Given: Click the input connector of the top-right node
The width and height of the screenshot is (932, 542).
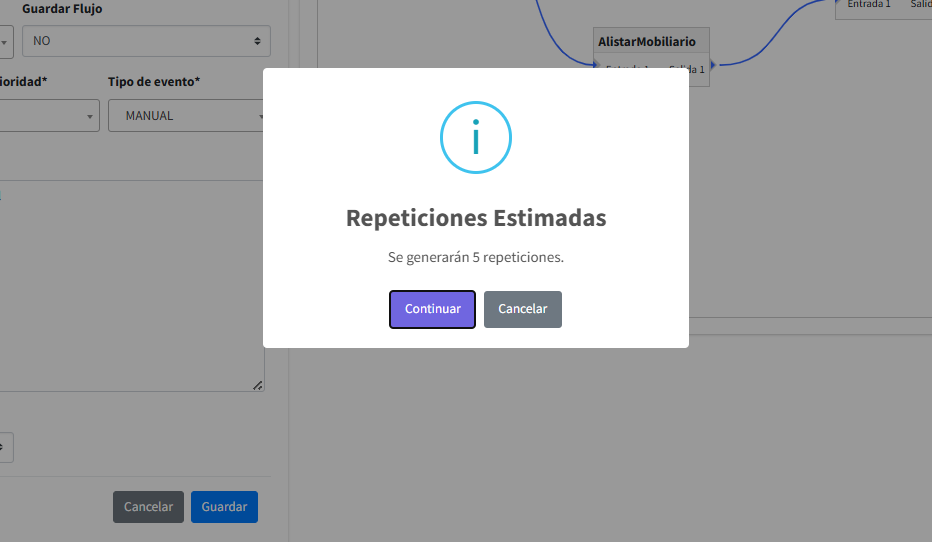Looking at the screenshot, I should click(838, 3).
